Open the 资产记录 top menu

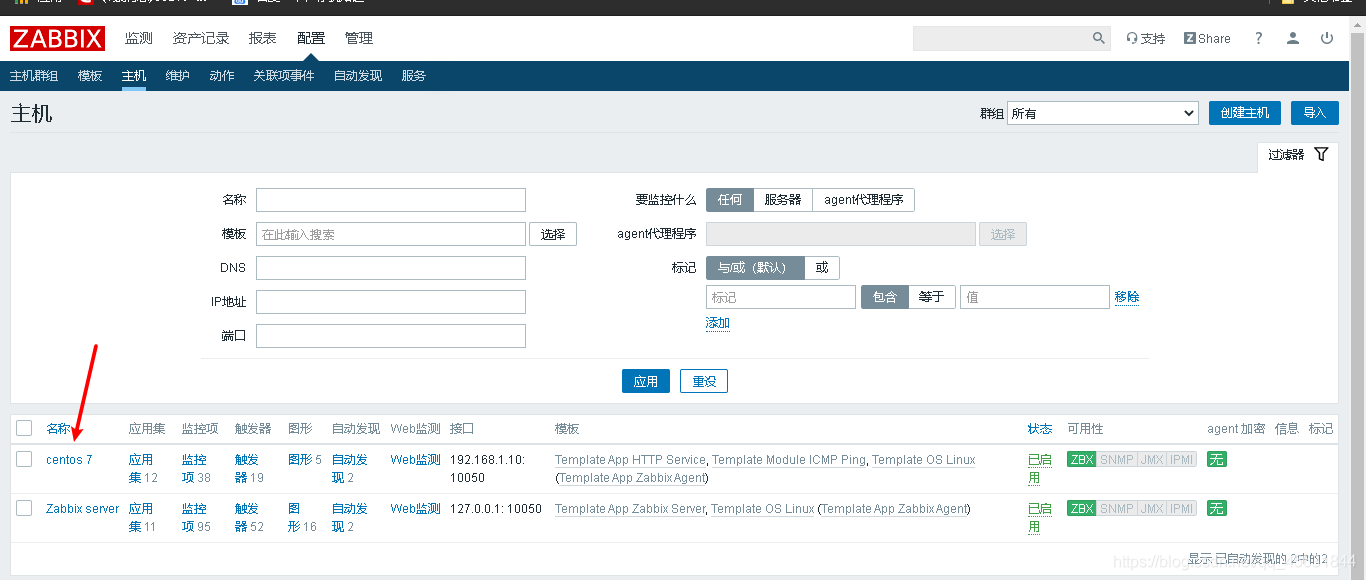(201, 38)
